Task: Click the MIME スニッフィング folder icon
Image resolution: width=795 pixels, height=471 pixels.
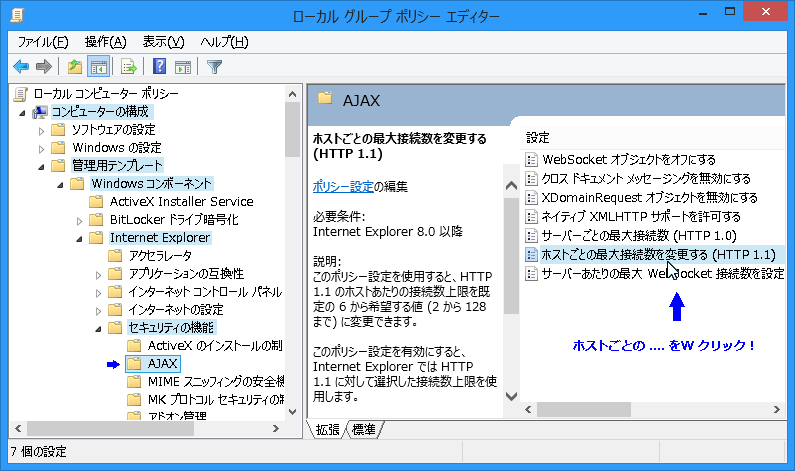Action: [134, 382]
